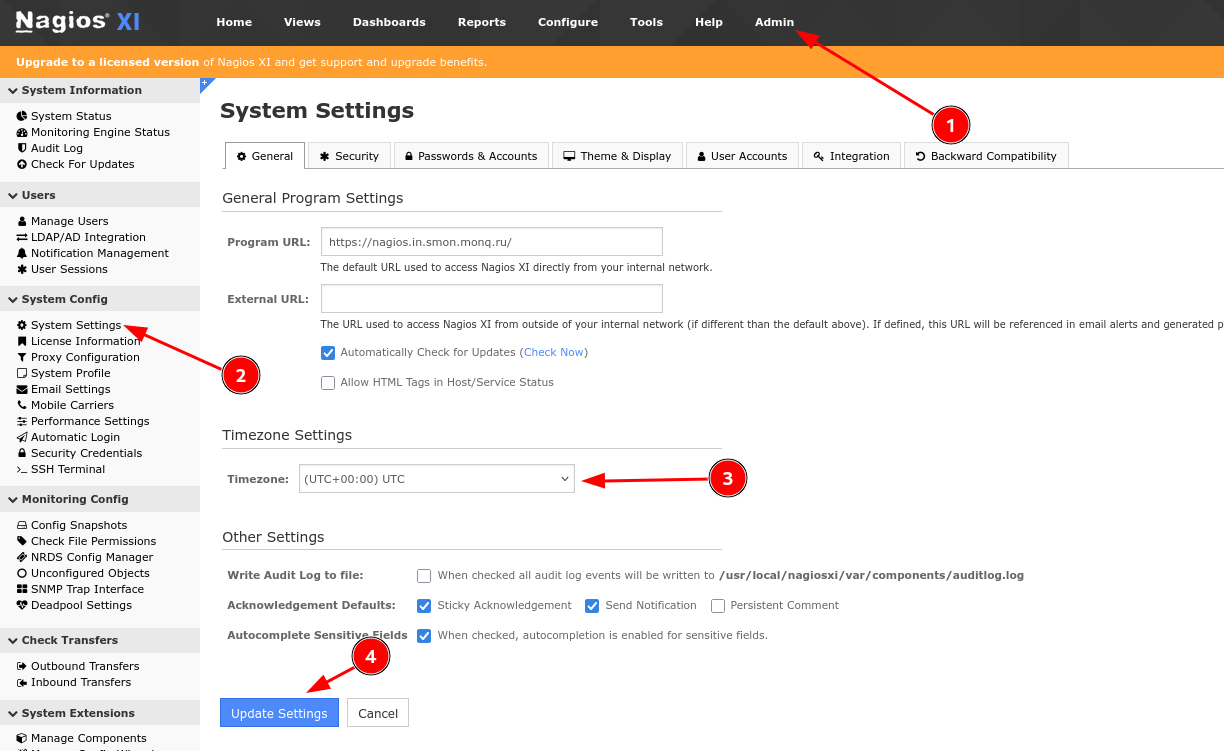This screenshot has height=751, width=1224.
Task: Collapse the System Information section
Action: point(13,90)
